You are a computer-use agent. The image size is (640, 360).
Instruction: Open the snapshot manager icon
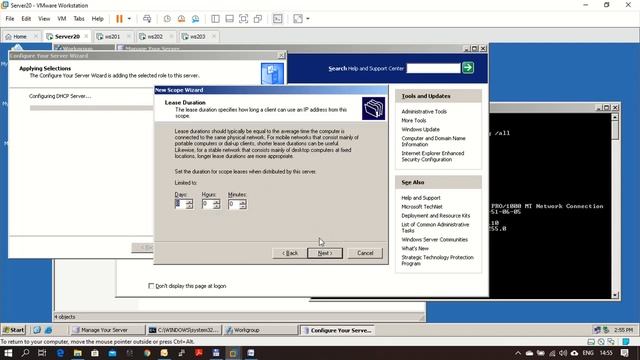pos(196,19)
